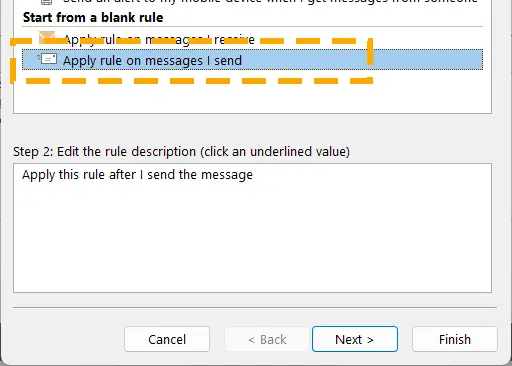Click the divider line under 'Start from a blank rule'
Screen dimensions: 512x366
(252, 26)
